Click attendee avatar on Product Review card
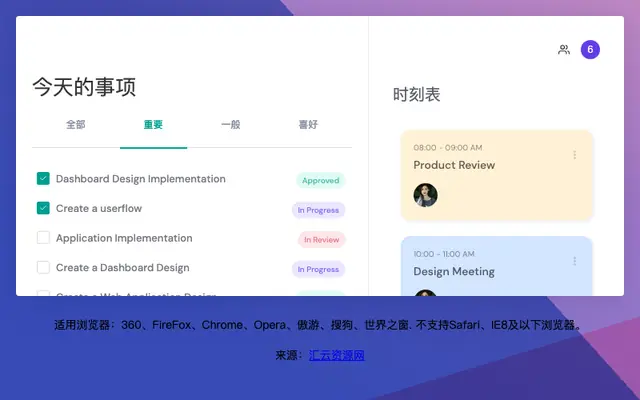The width and height of the screenshot is (640, 400). [x=425, y=195]
